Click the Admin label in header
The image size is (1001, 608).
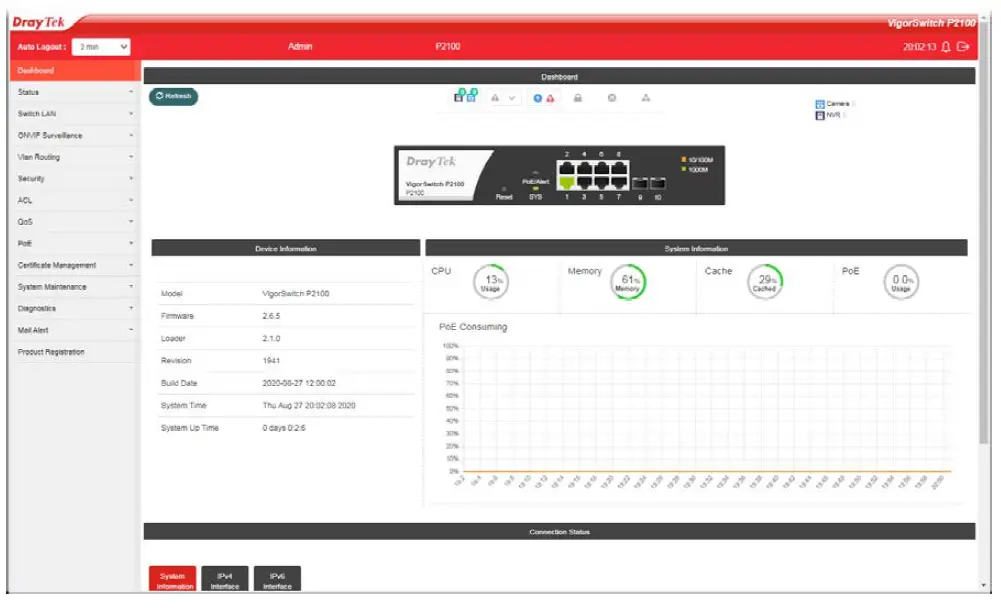pos(300,47)
